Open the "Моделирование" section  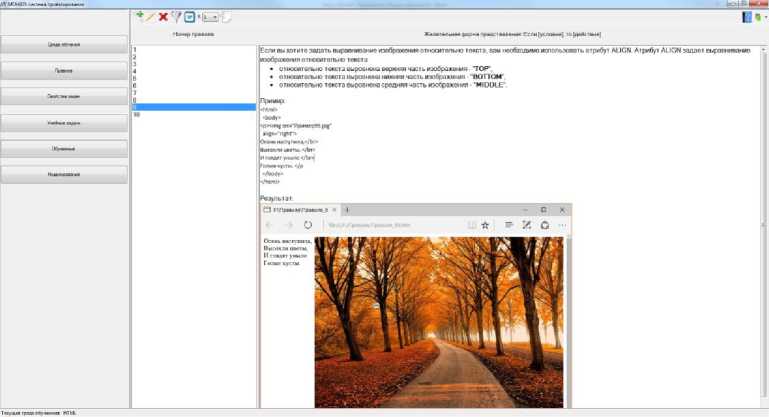click(x=64, y=175)
